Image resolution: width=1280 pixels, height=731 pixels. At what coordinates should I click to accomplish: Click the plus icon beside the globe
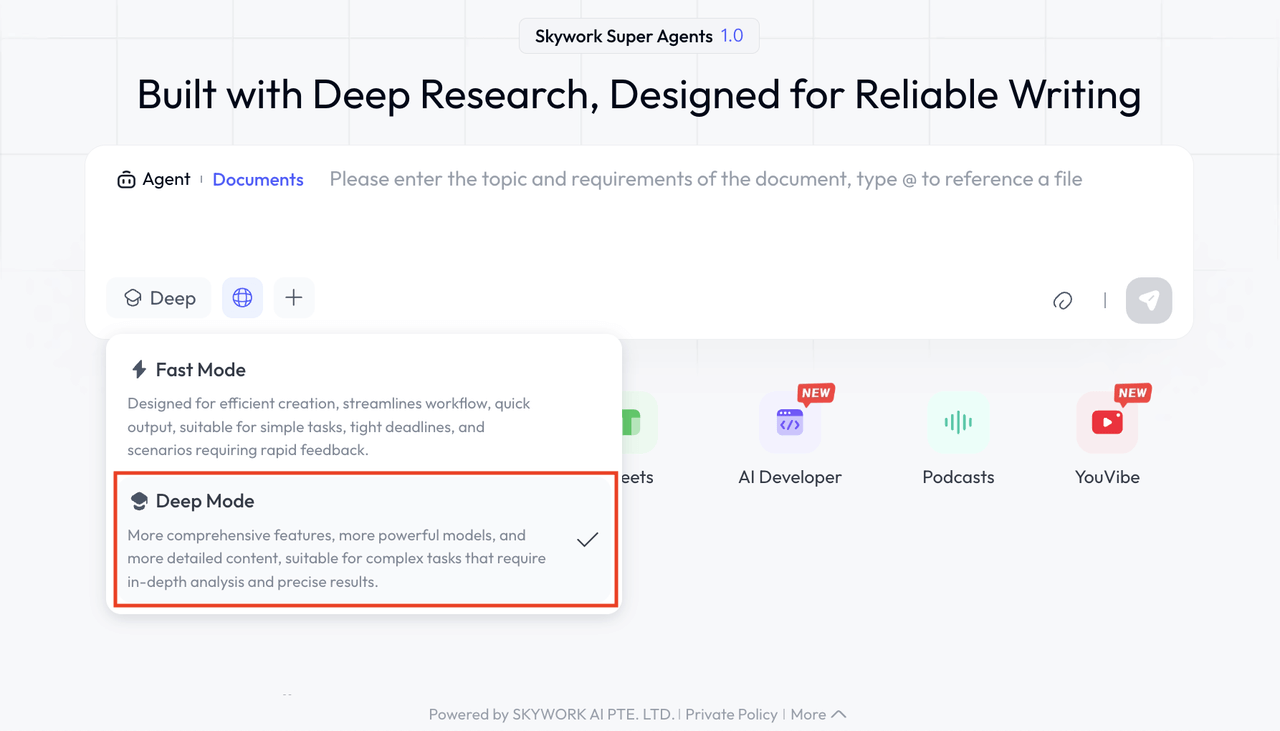[x=293, y=298]
